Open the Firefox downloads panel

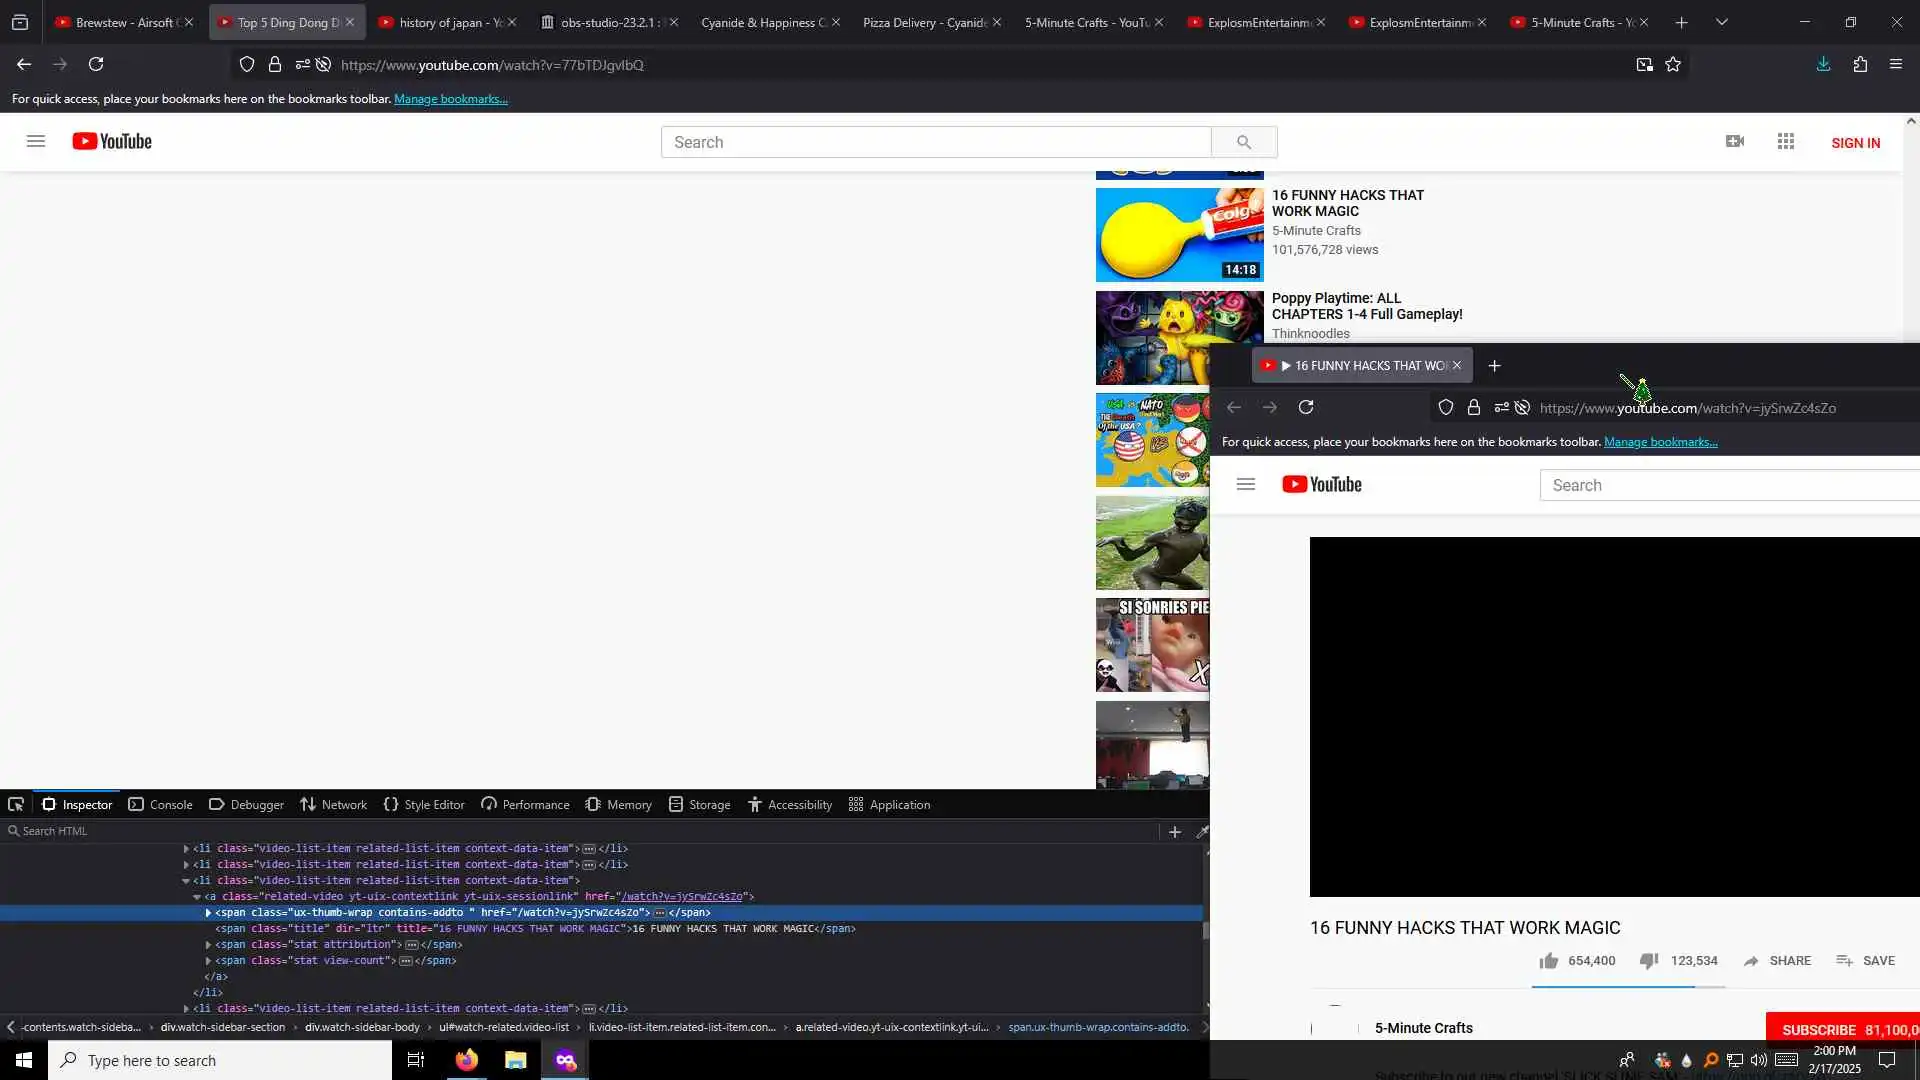[1823, 65]
